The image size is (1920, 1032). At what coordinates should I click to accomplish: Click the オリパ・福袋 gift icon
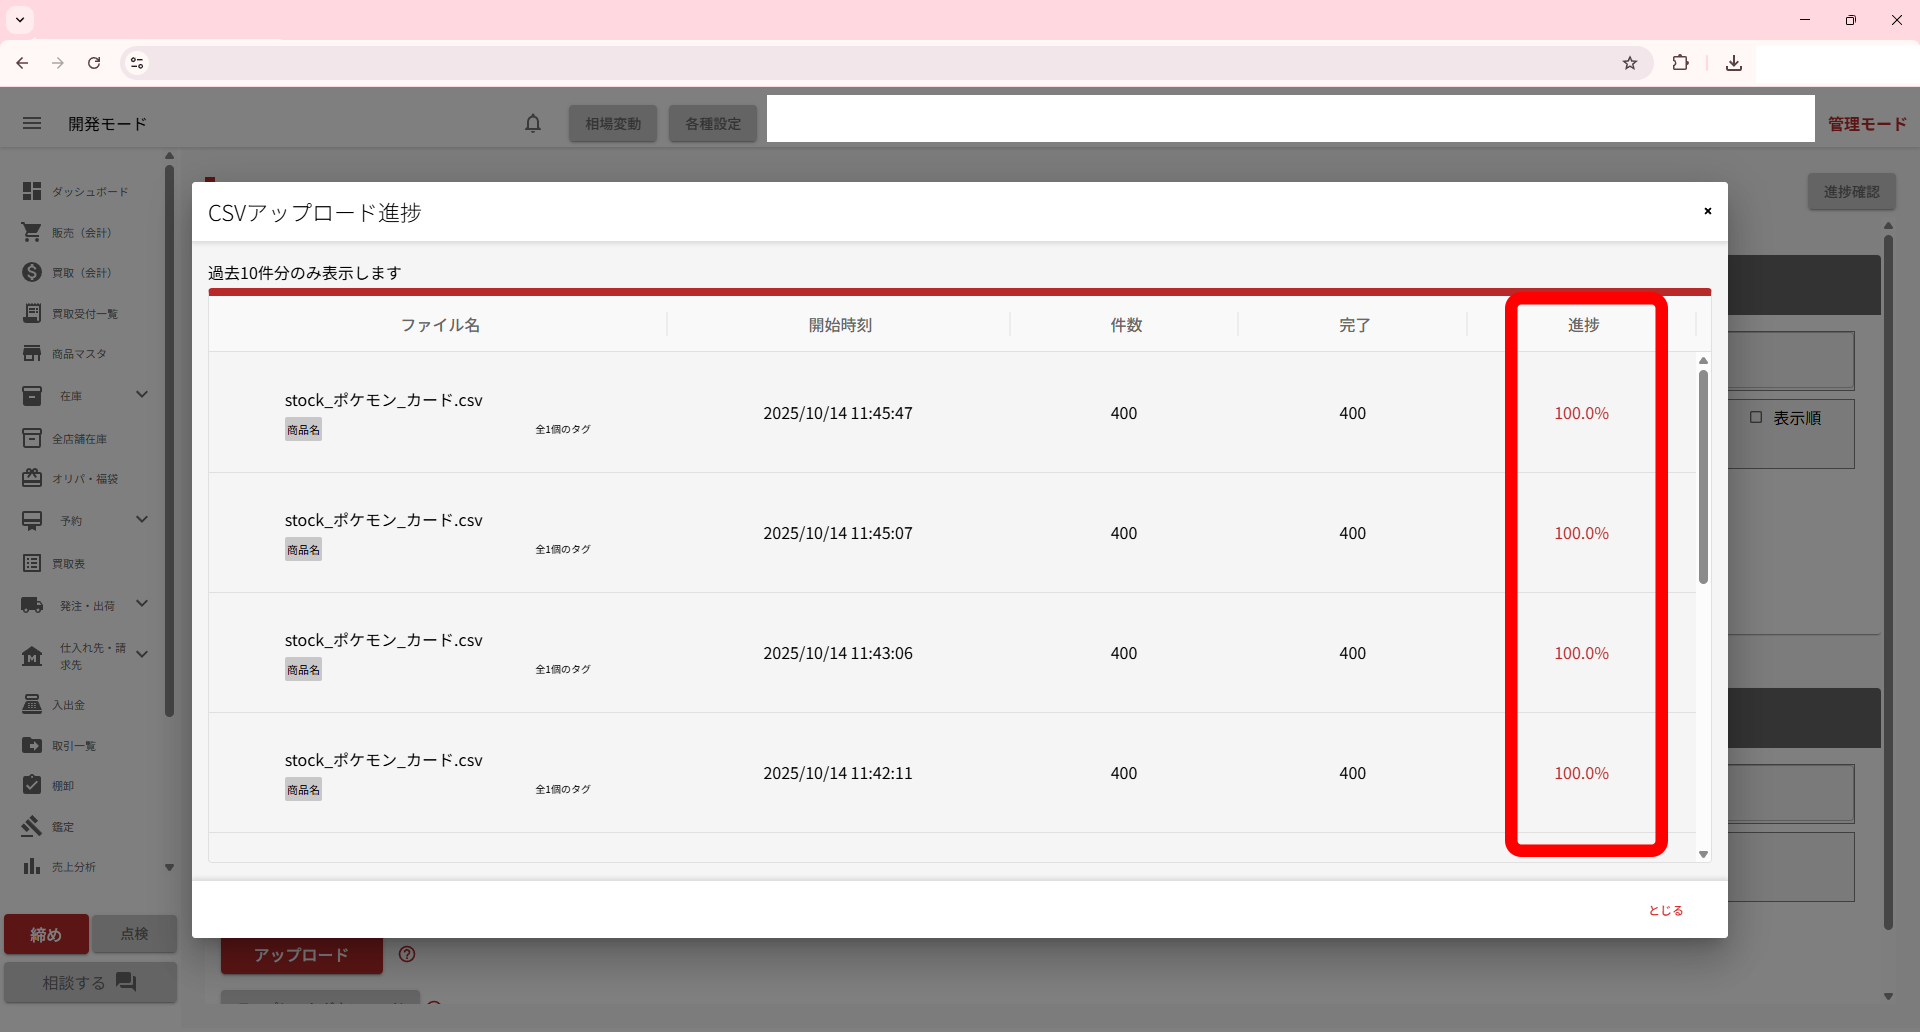point(32,478)
